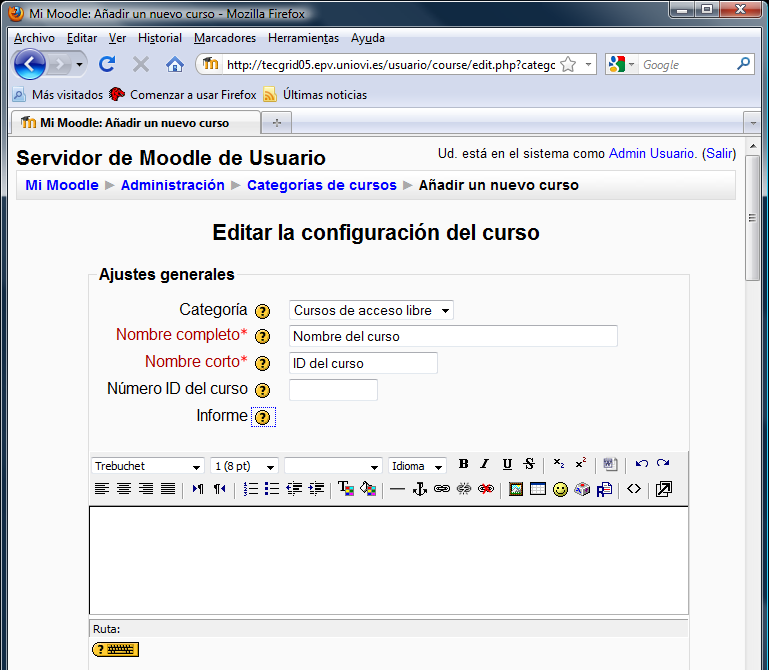The image size is (769, 670).
Task: Decrease indent in editor
Action: [294, 489]
